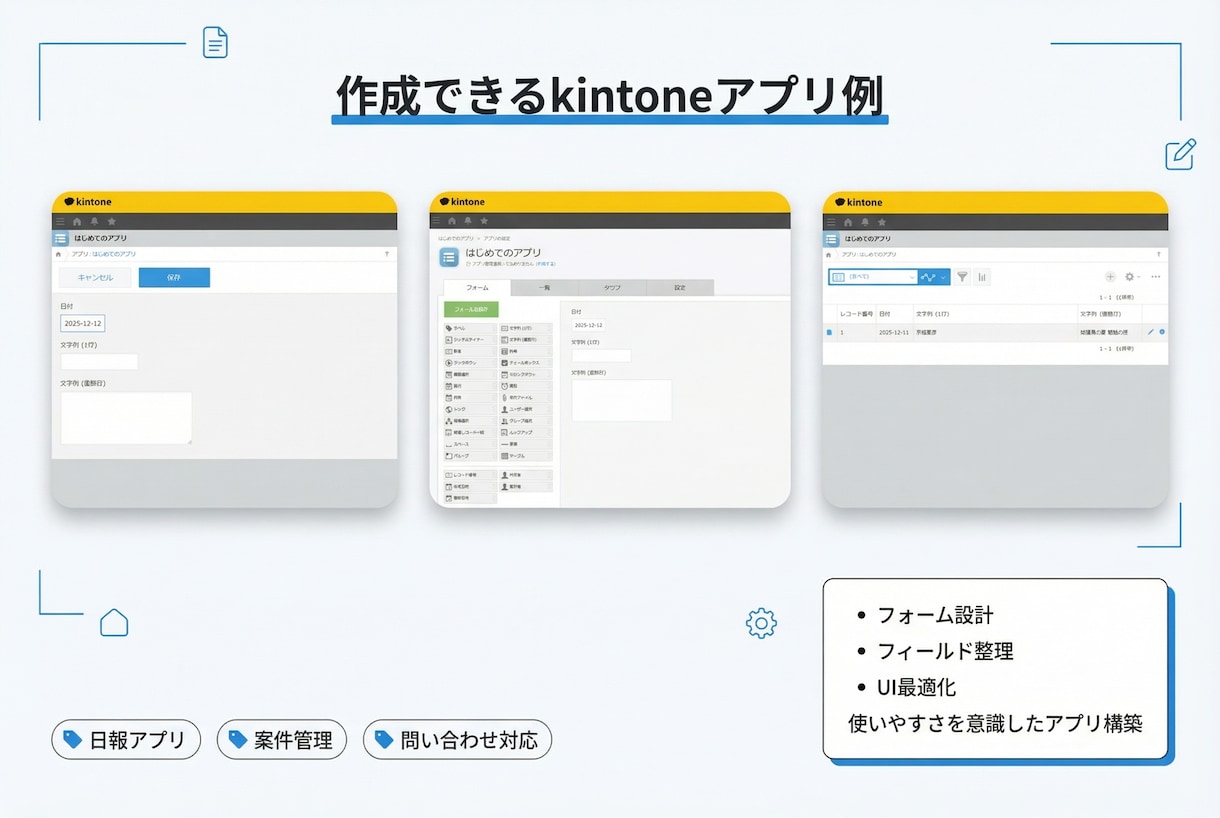Open the gear settings dropdown in record list
1220x818 pixels.
(x=1132, y=277)
